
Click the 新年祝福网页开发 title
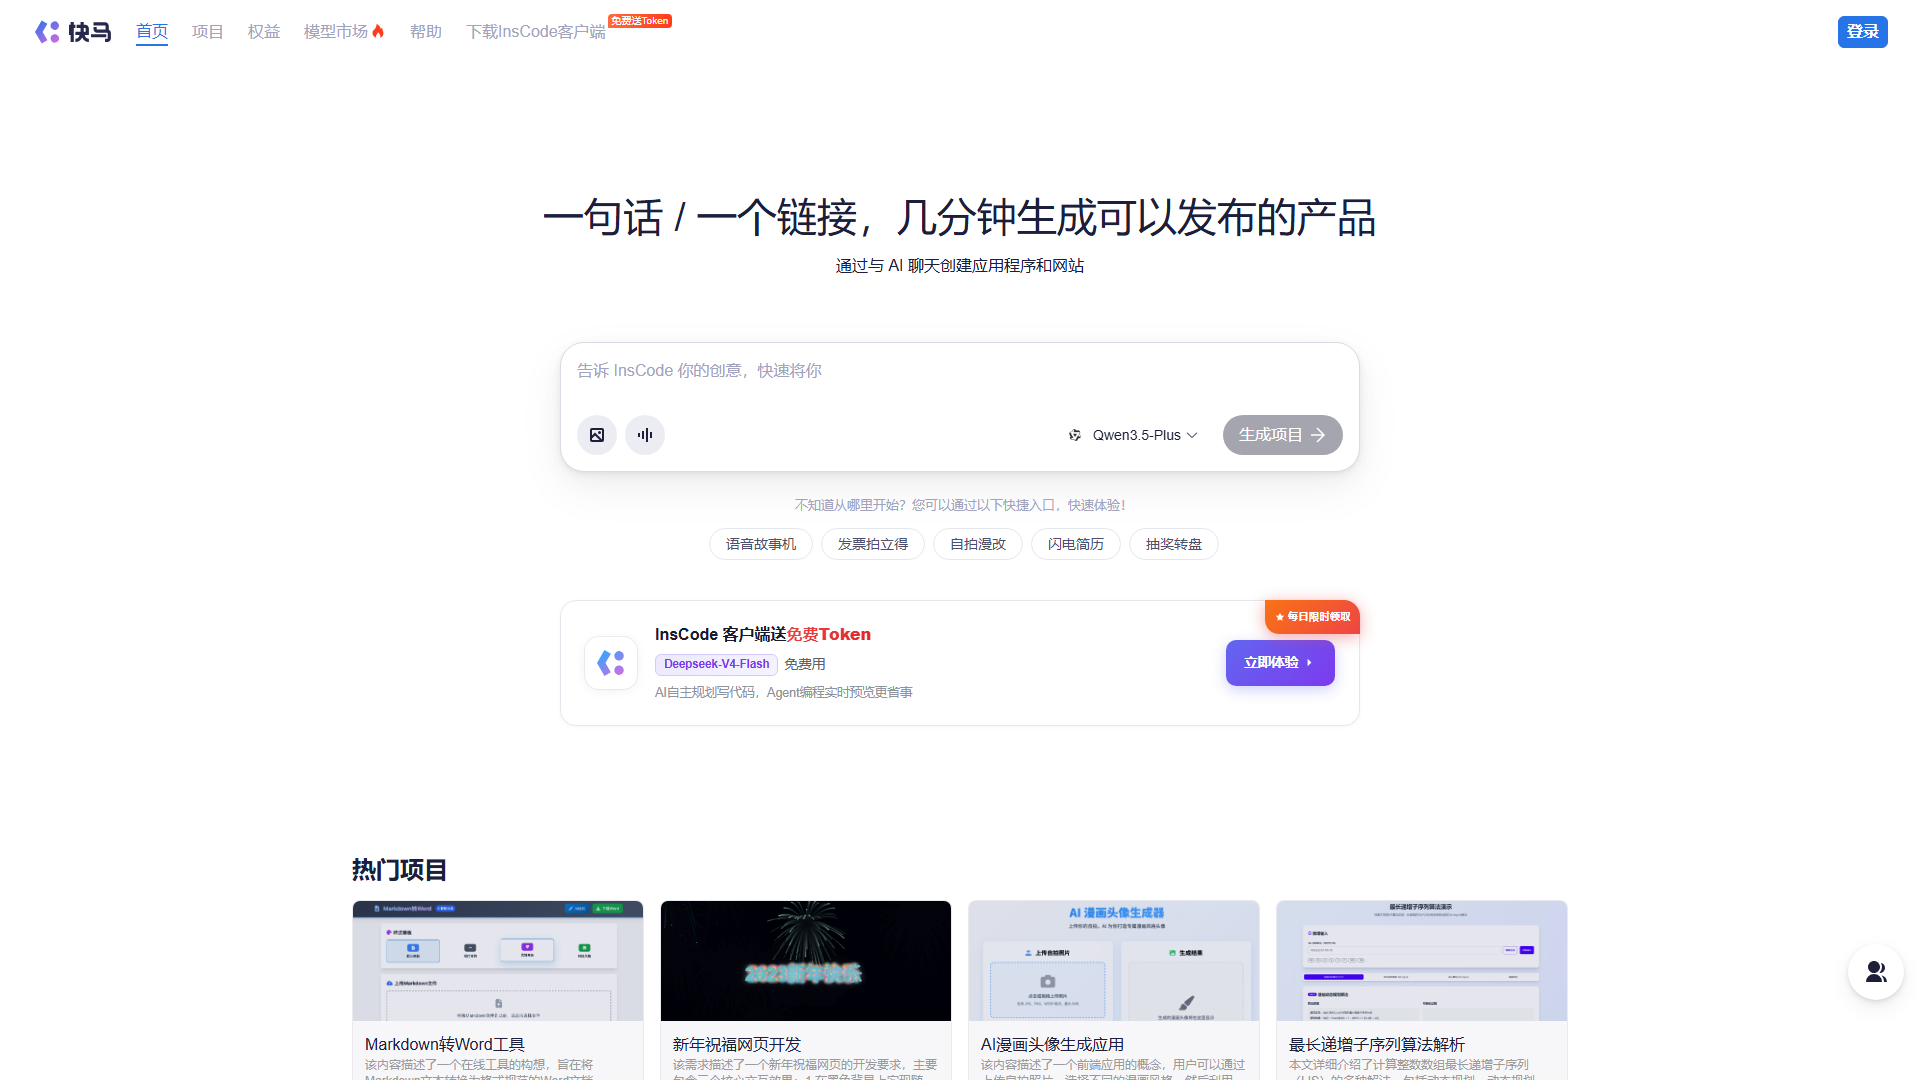point(737,1044)
